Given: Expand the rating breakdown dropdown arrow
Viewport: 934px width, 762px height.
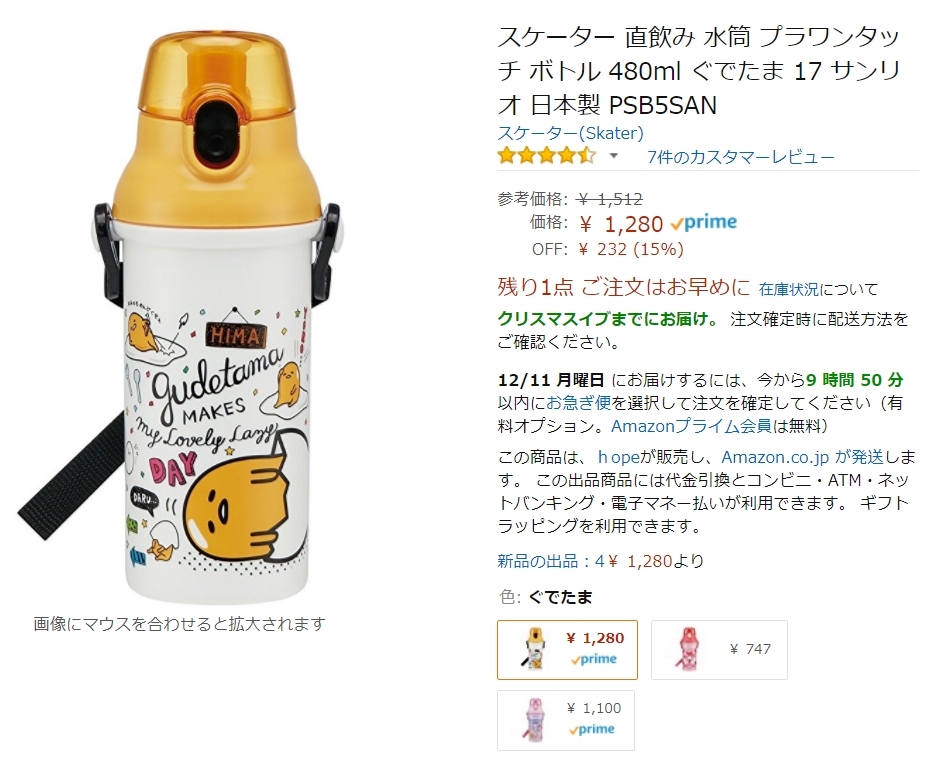Looking at the screenshot, I should pyautogui.click(x=614, y=157).
